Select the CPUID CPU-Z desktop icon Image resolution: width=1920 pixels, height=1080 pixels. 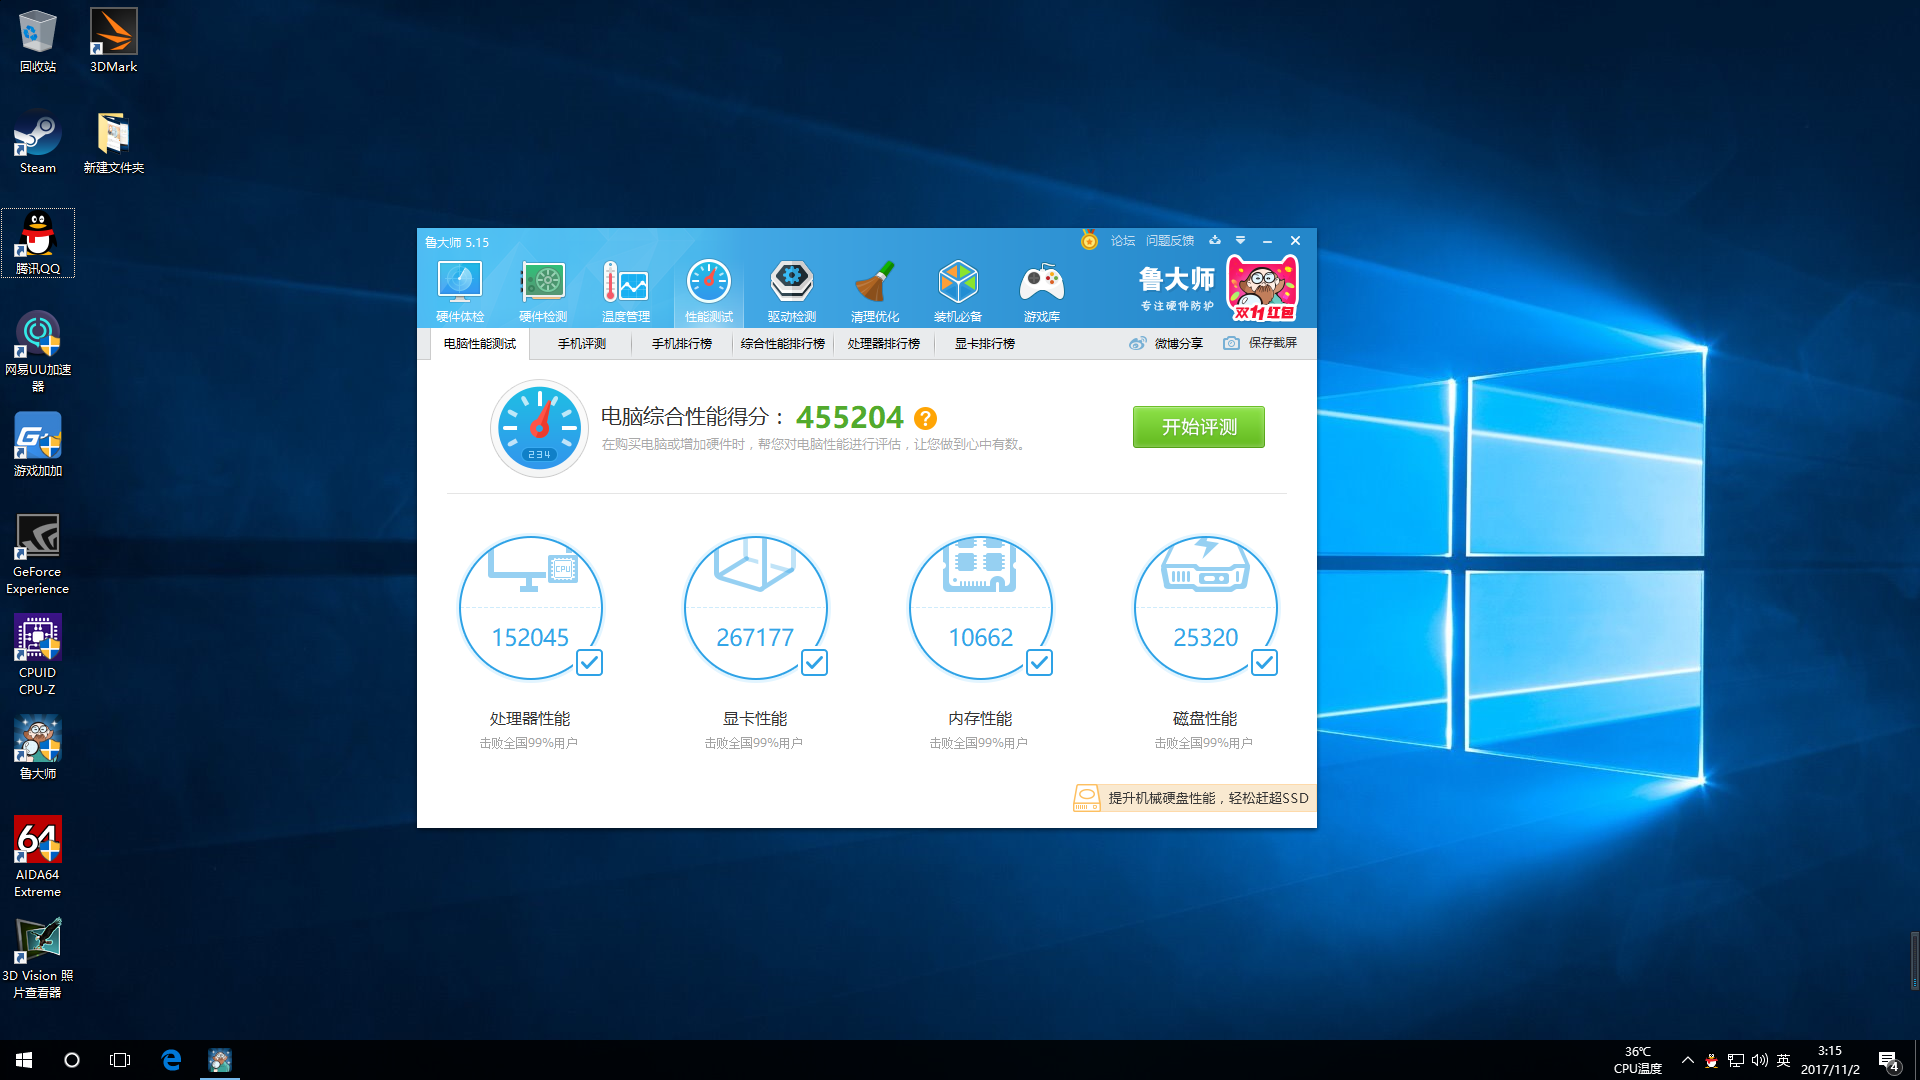38,655
